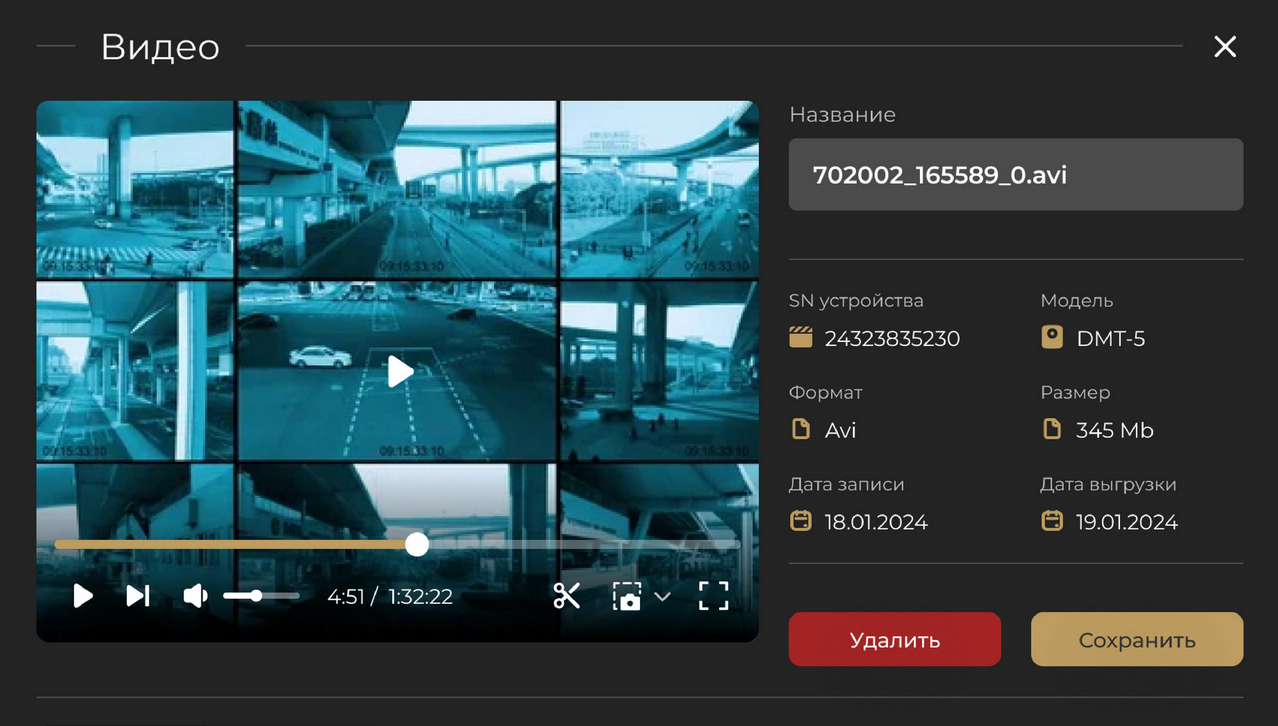Click the video progress bar handle
This screenshot has height=726, width=1278.
point(417,544)
